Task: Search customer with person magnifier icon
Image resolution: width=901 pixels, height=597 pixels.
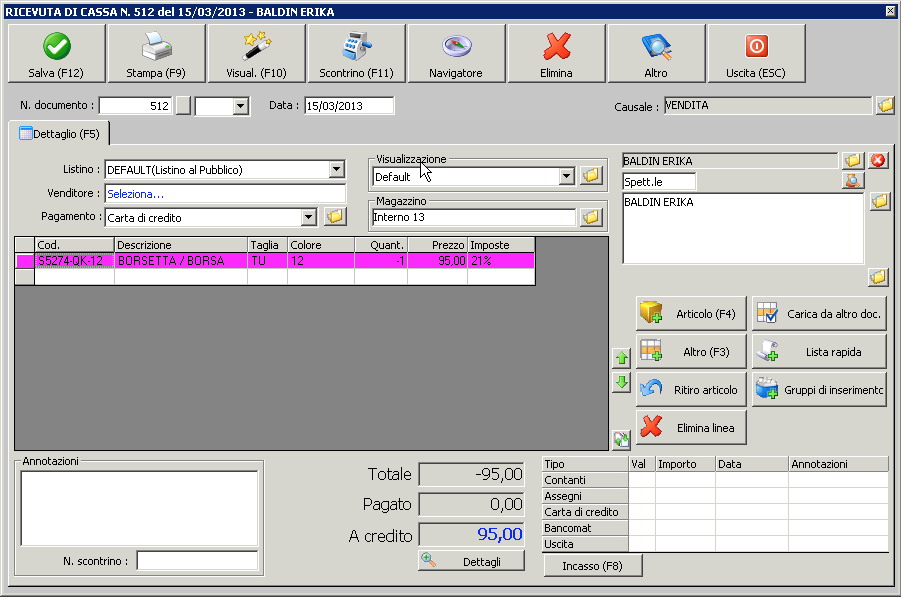Action: coord(853,181)
